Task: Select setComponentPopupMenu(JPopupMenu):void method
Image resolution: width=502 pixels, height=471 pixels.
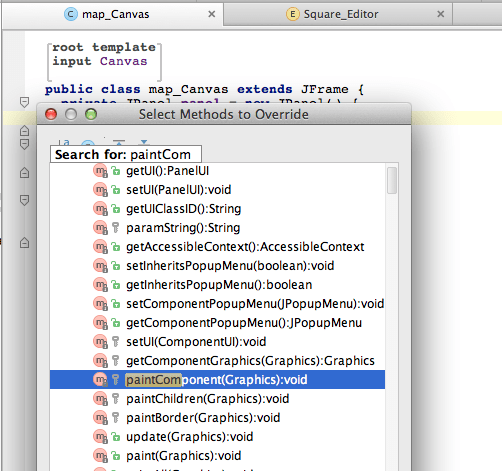Action: 217,304
